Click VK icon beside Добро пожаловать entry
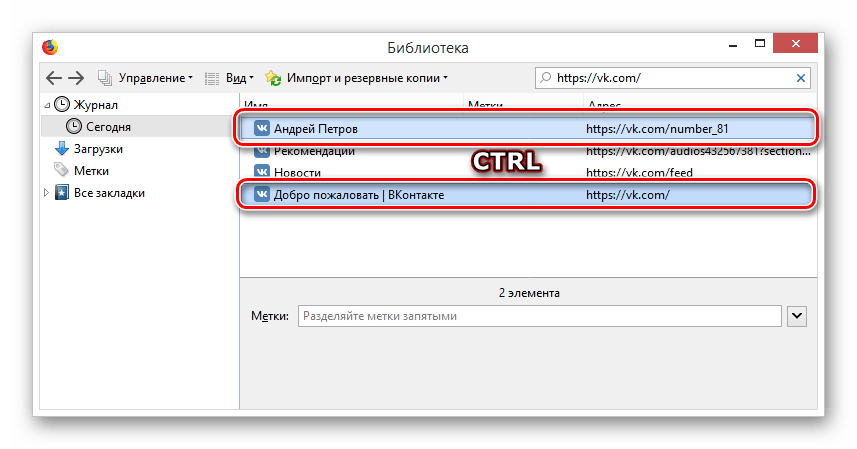The width and height of the screenshot is (857, 449). (262, 195)
